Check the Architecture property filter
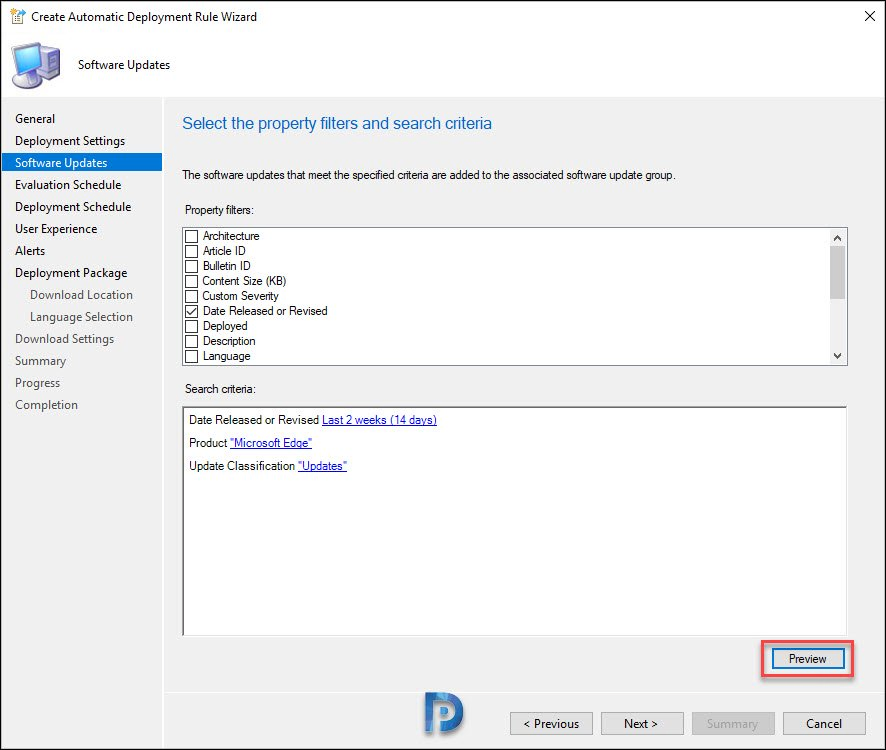This screenshot has width=886, height=750. tap(192, 236)
